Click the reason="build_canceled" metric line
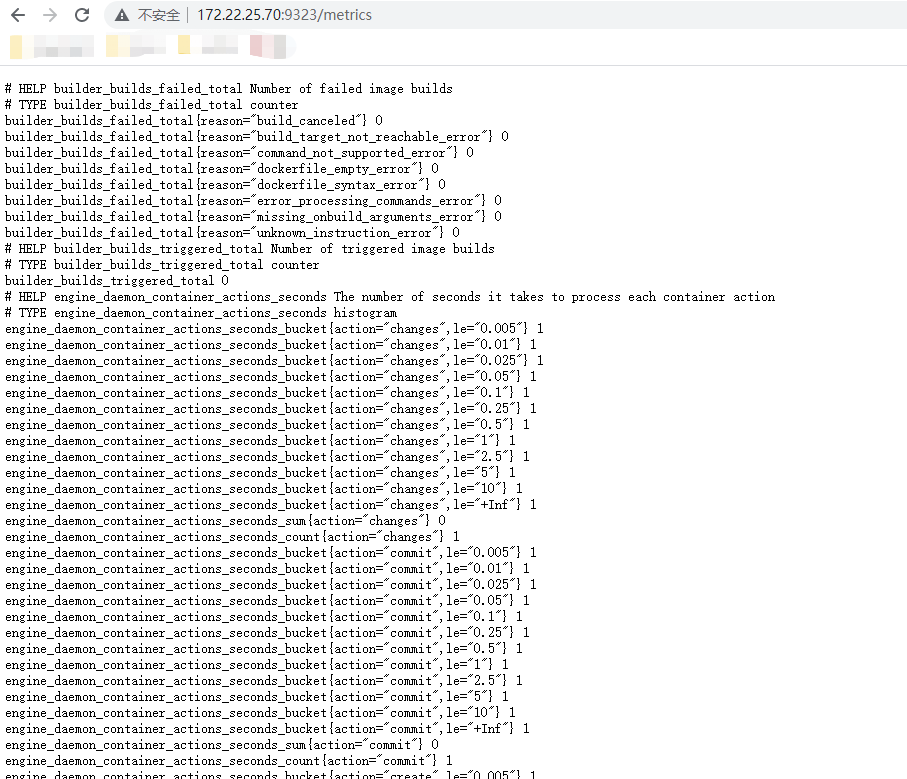This screenshot has height=779, width=907. click(x=194, y=120)
